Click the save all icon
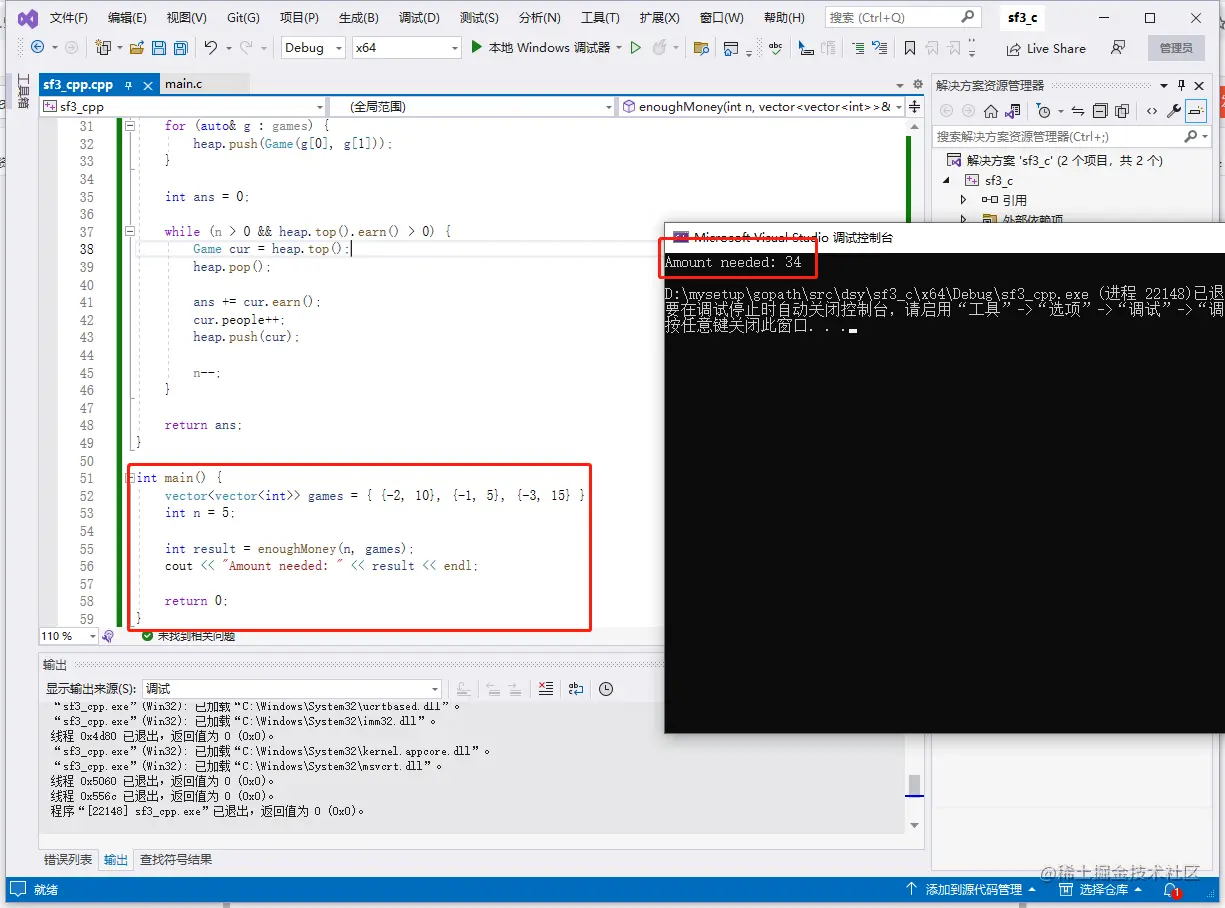 [181, 47]
